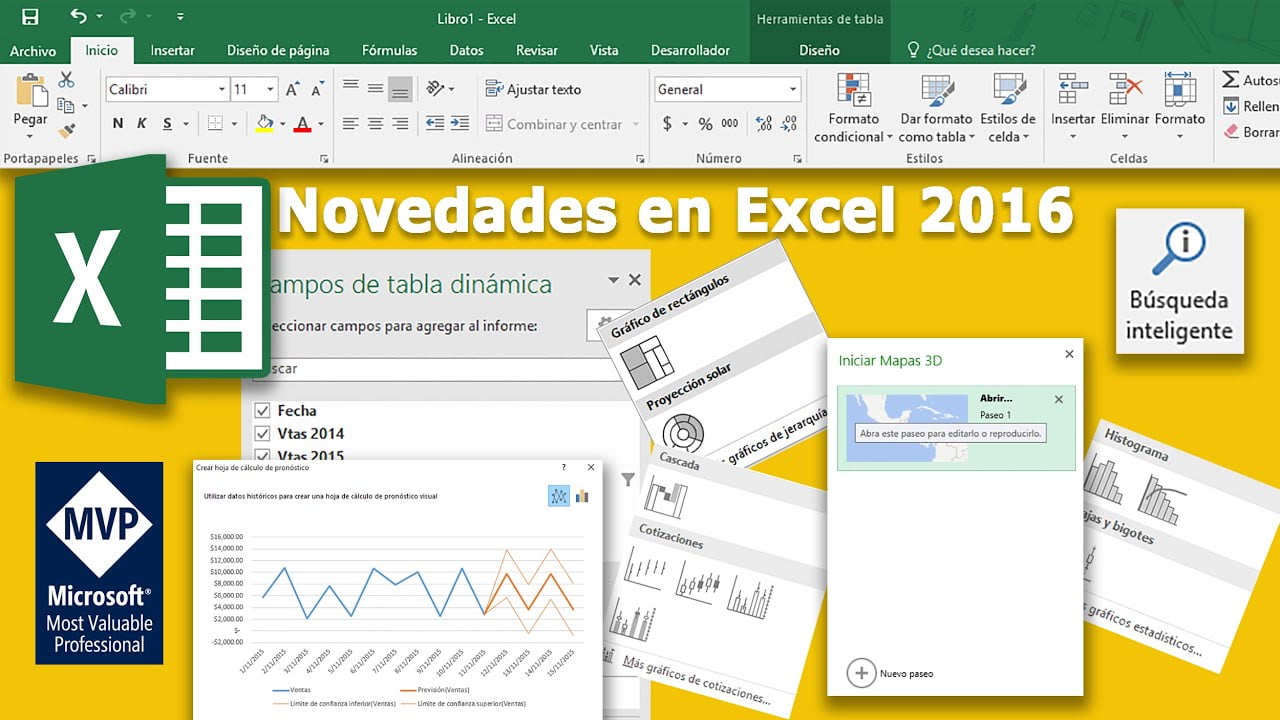Switch to the Desarrollador tab
This screenshot has width=1280, height=720.
click(x=690, y=50)
